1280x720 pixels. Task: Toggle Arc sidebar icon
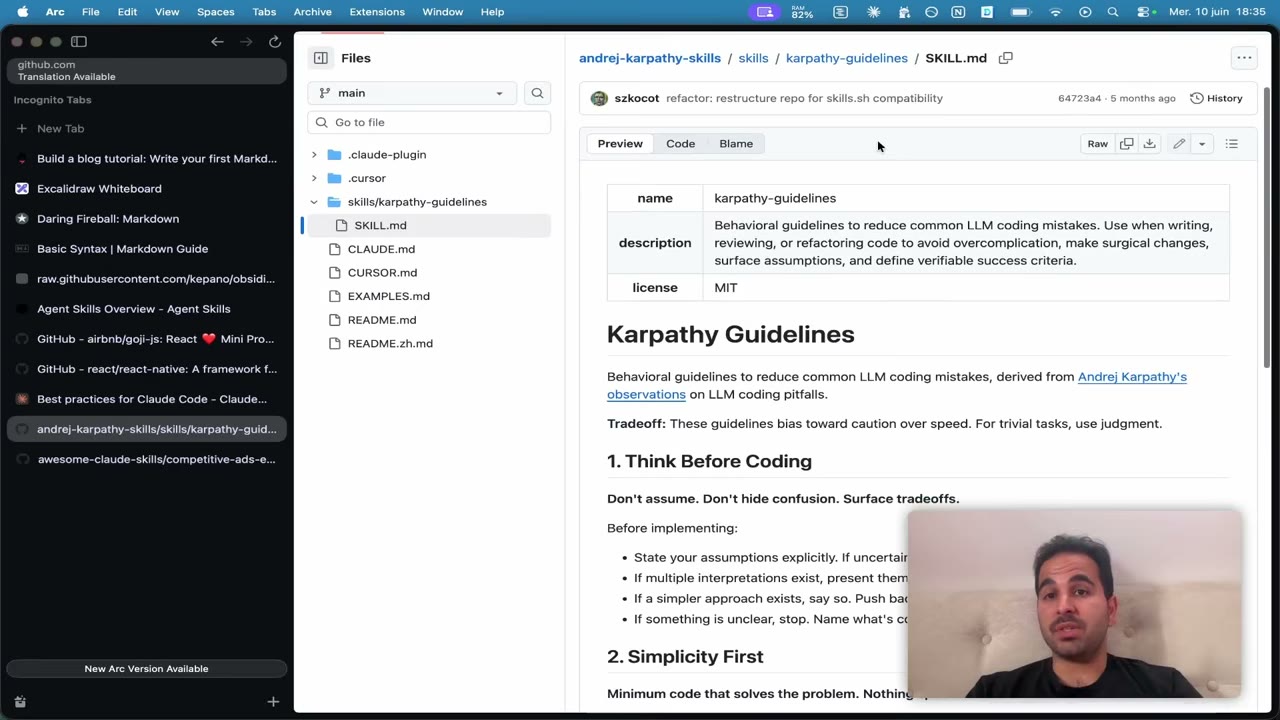[x=79, y=41]
